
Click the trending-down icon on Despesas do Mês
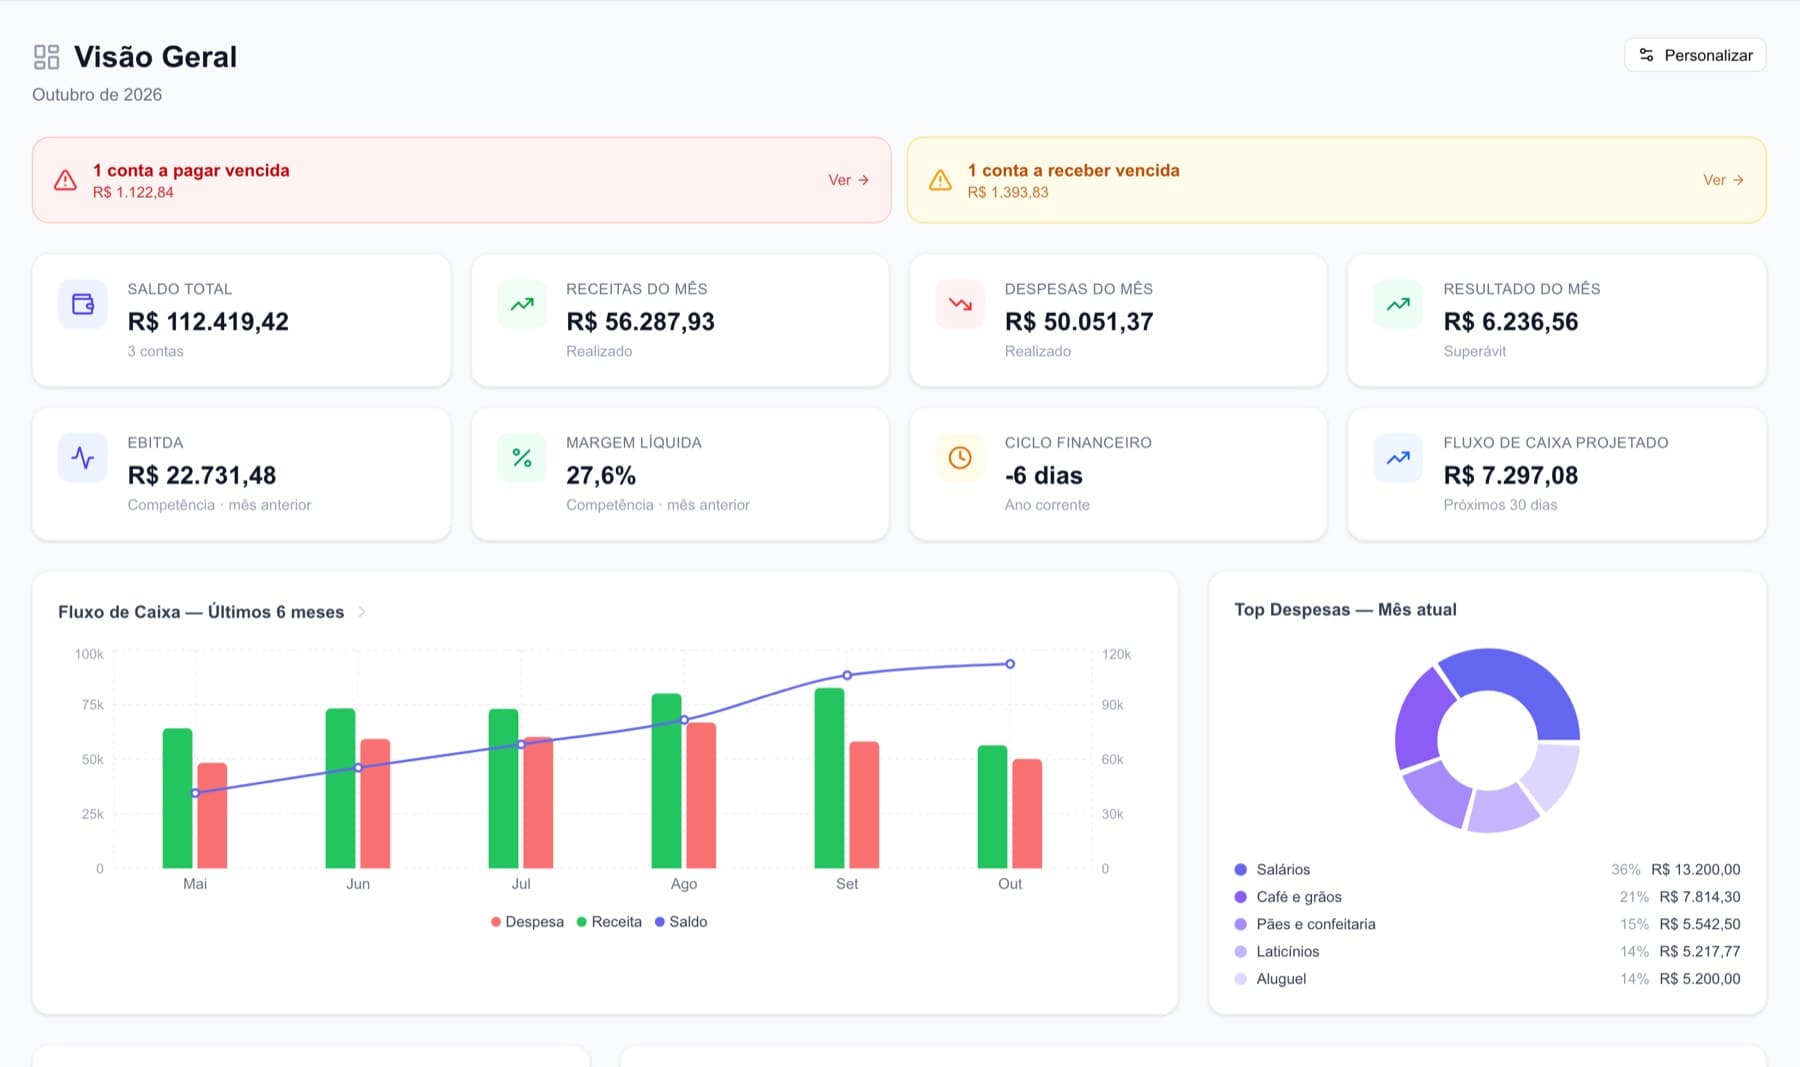click(960, 304)
